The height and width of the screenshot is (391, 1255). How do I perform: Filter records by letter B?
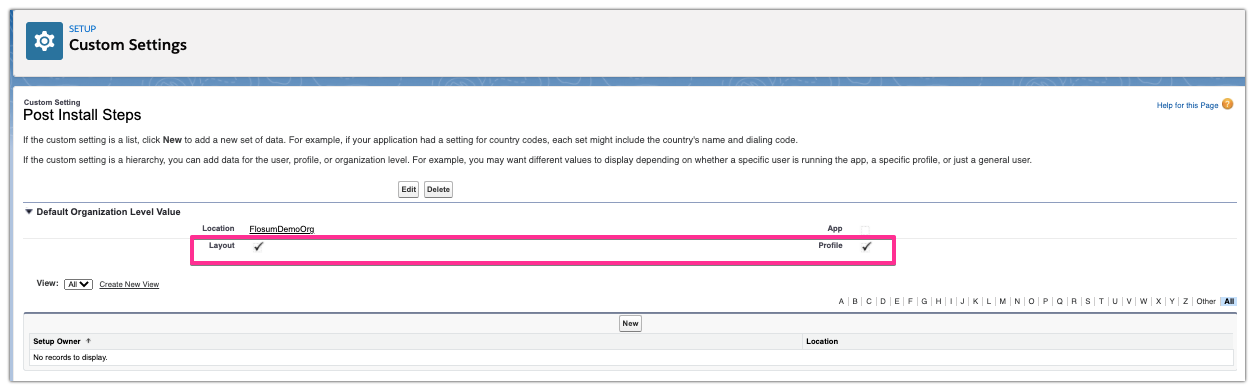pyautogui.click(x=855, y=301)
